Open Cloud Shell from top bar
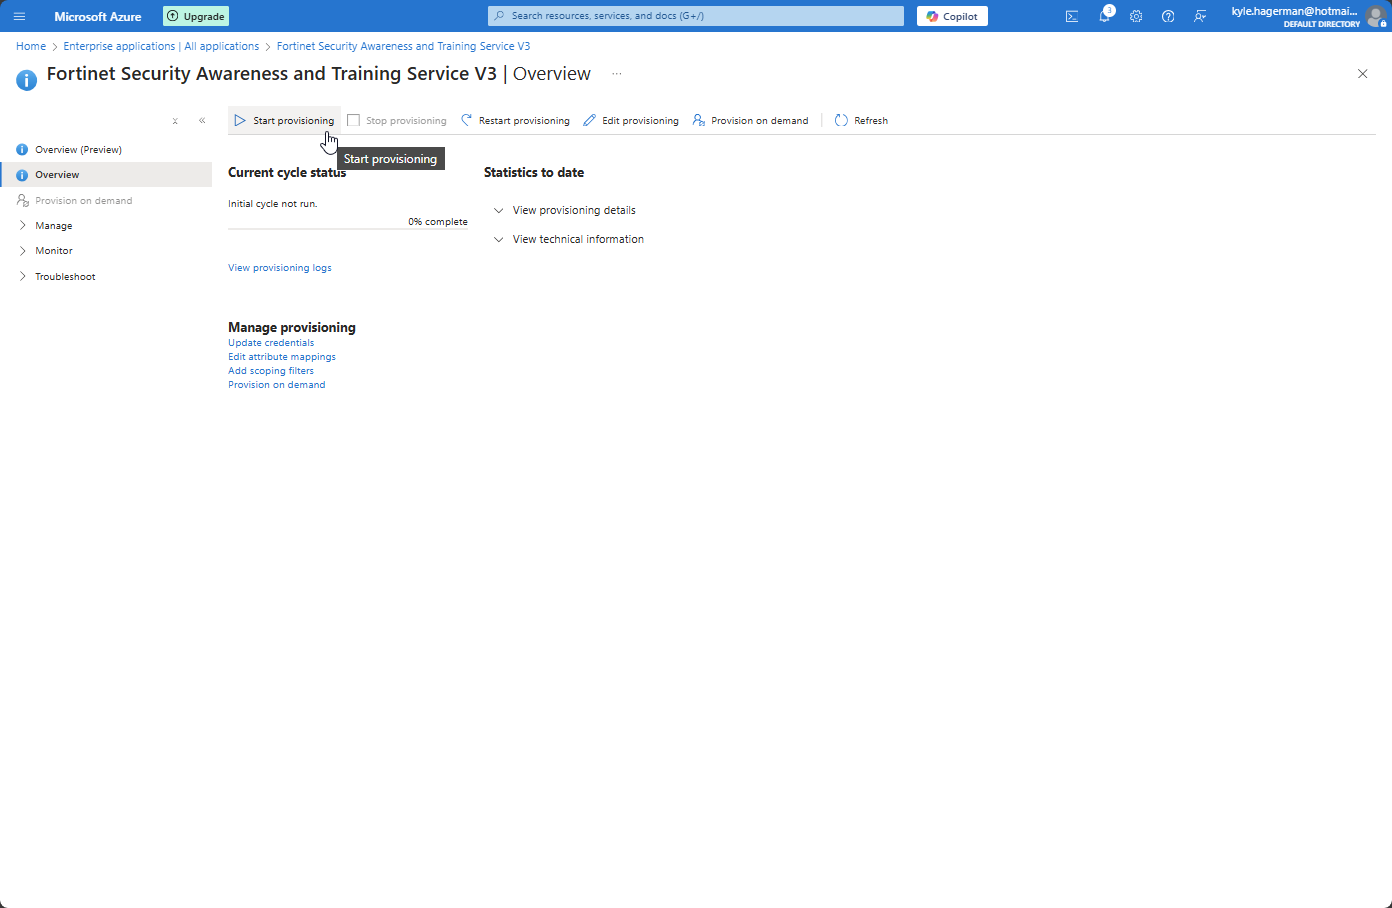 [x=1072, y=16]
